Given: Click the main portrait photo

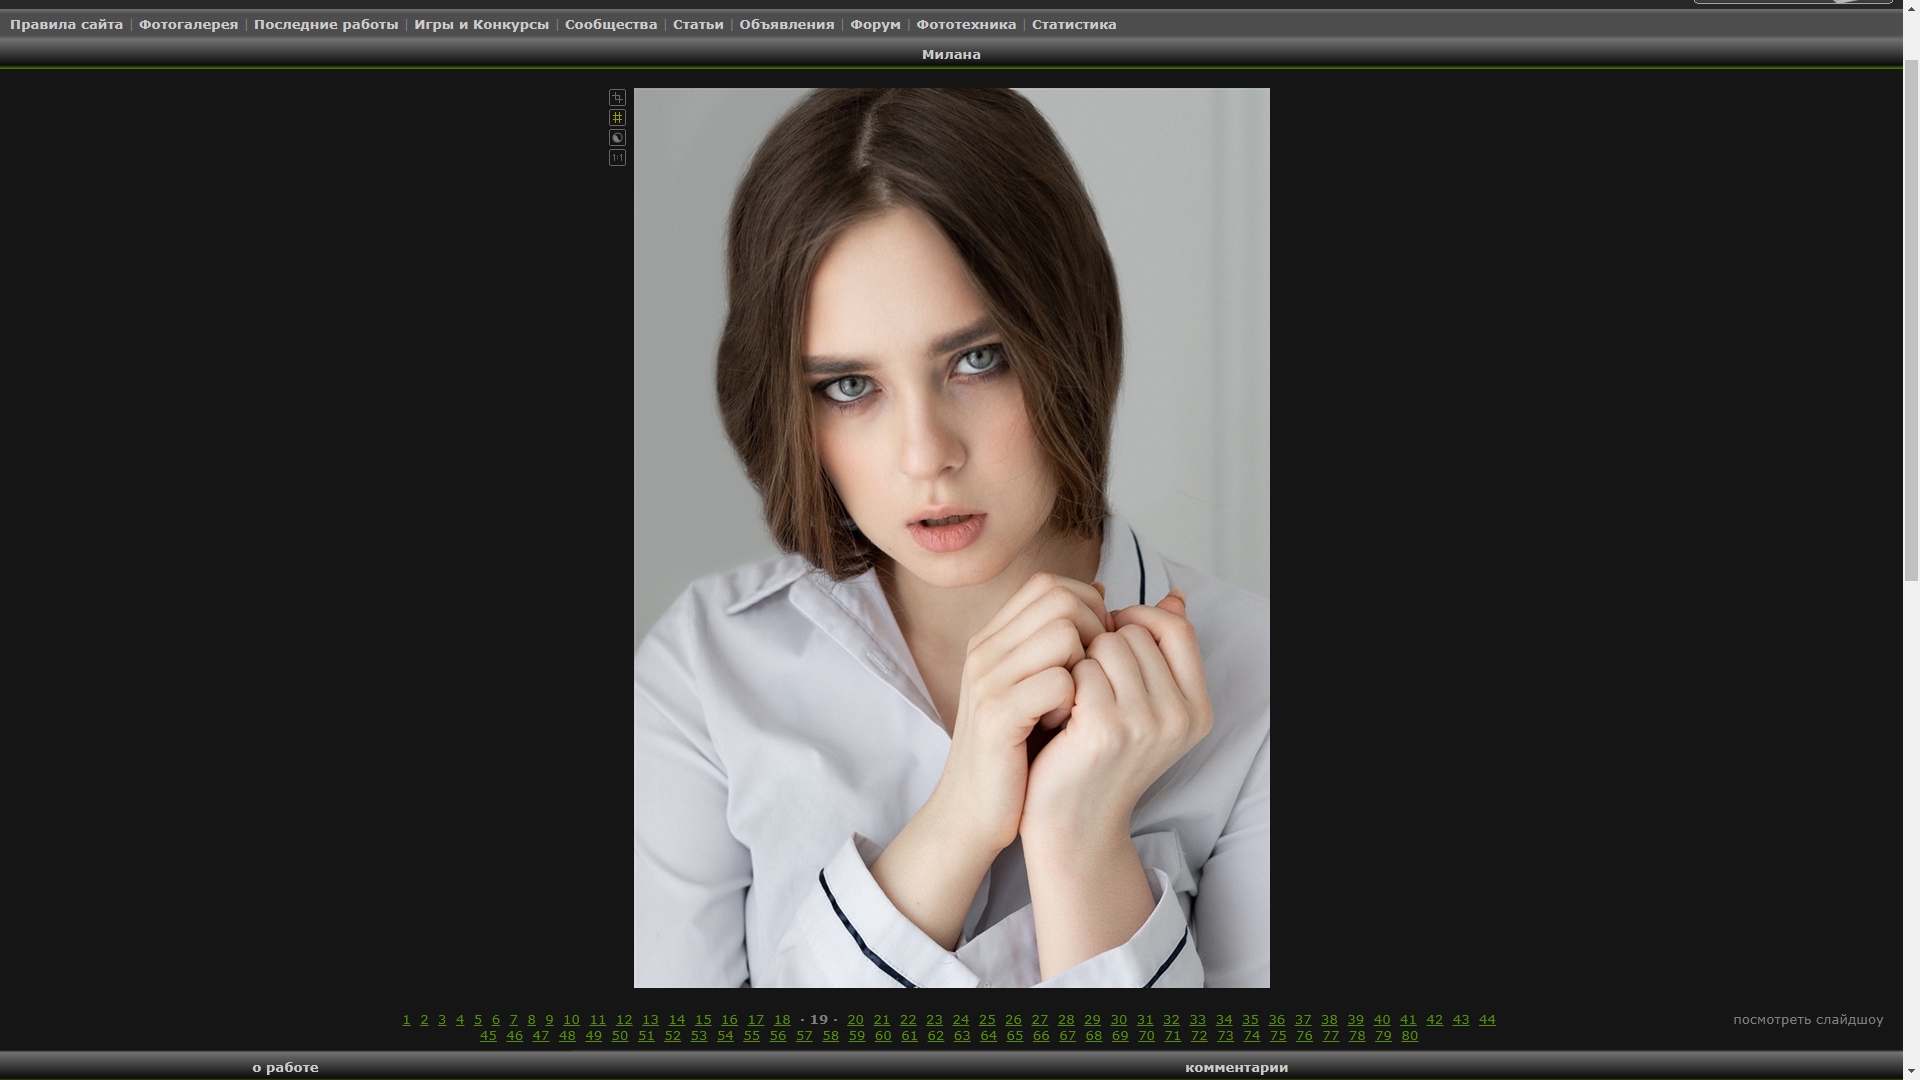Looking at the screenshot, I should coord(951,537).
